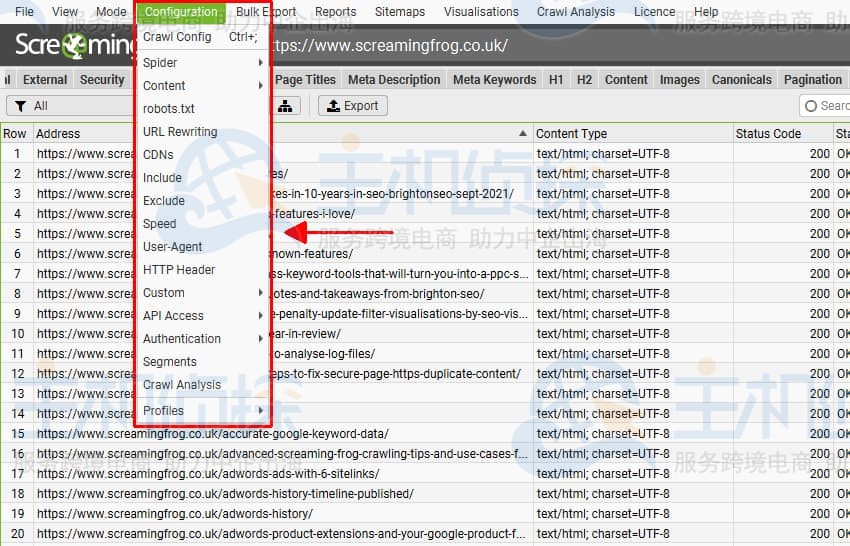The image size is (850, 546).
Task: Click the Address column sort arrow
Action: point(522,133)
